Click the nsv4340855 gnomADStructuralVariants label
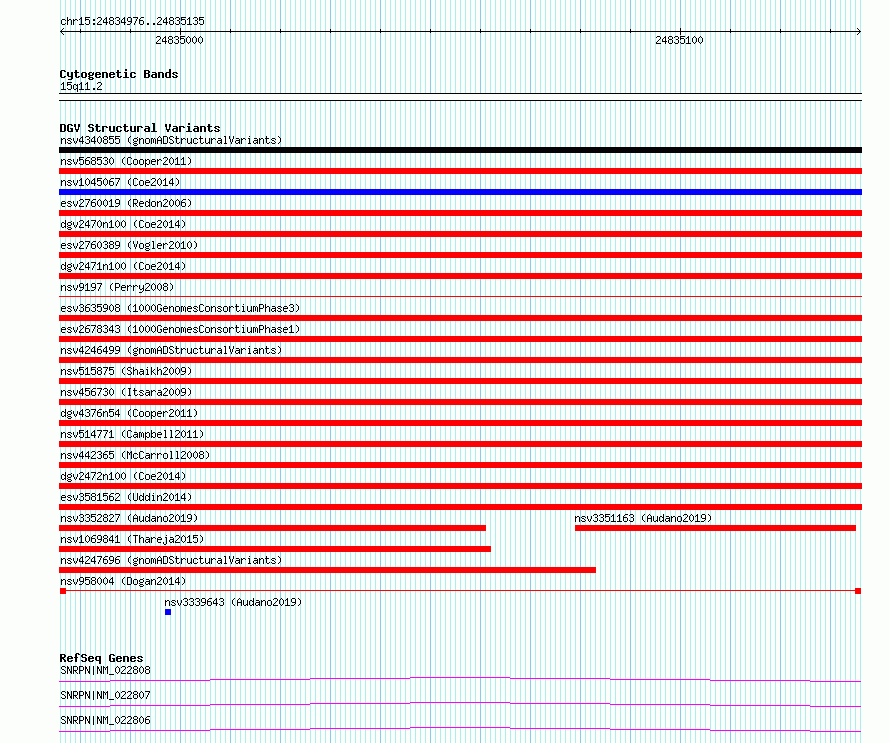The width and height of the screenshot is (890, 743). [171, 140]
